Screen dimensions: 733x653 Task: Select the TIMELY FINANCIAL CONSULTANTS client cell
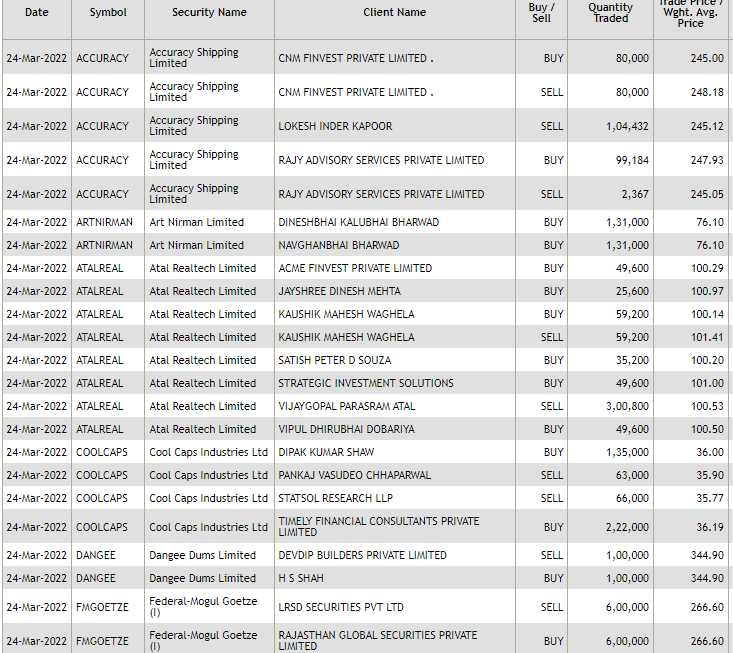click(x=378, y=527)
